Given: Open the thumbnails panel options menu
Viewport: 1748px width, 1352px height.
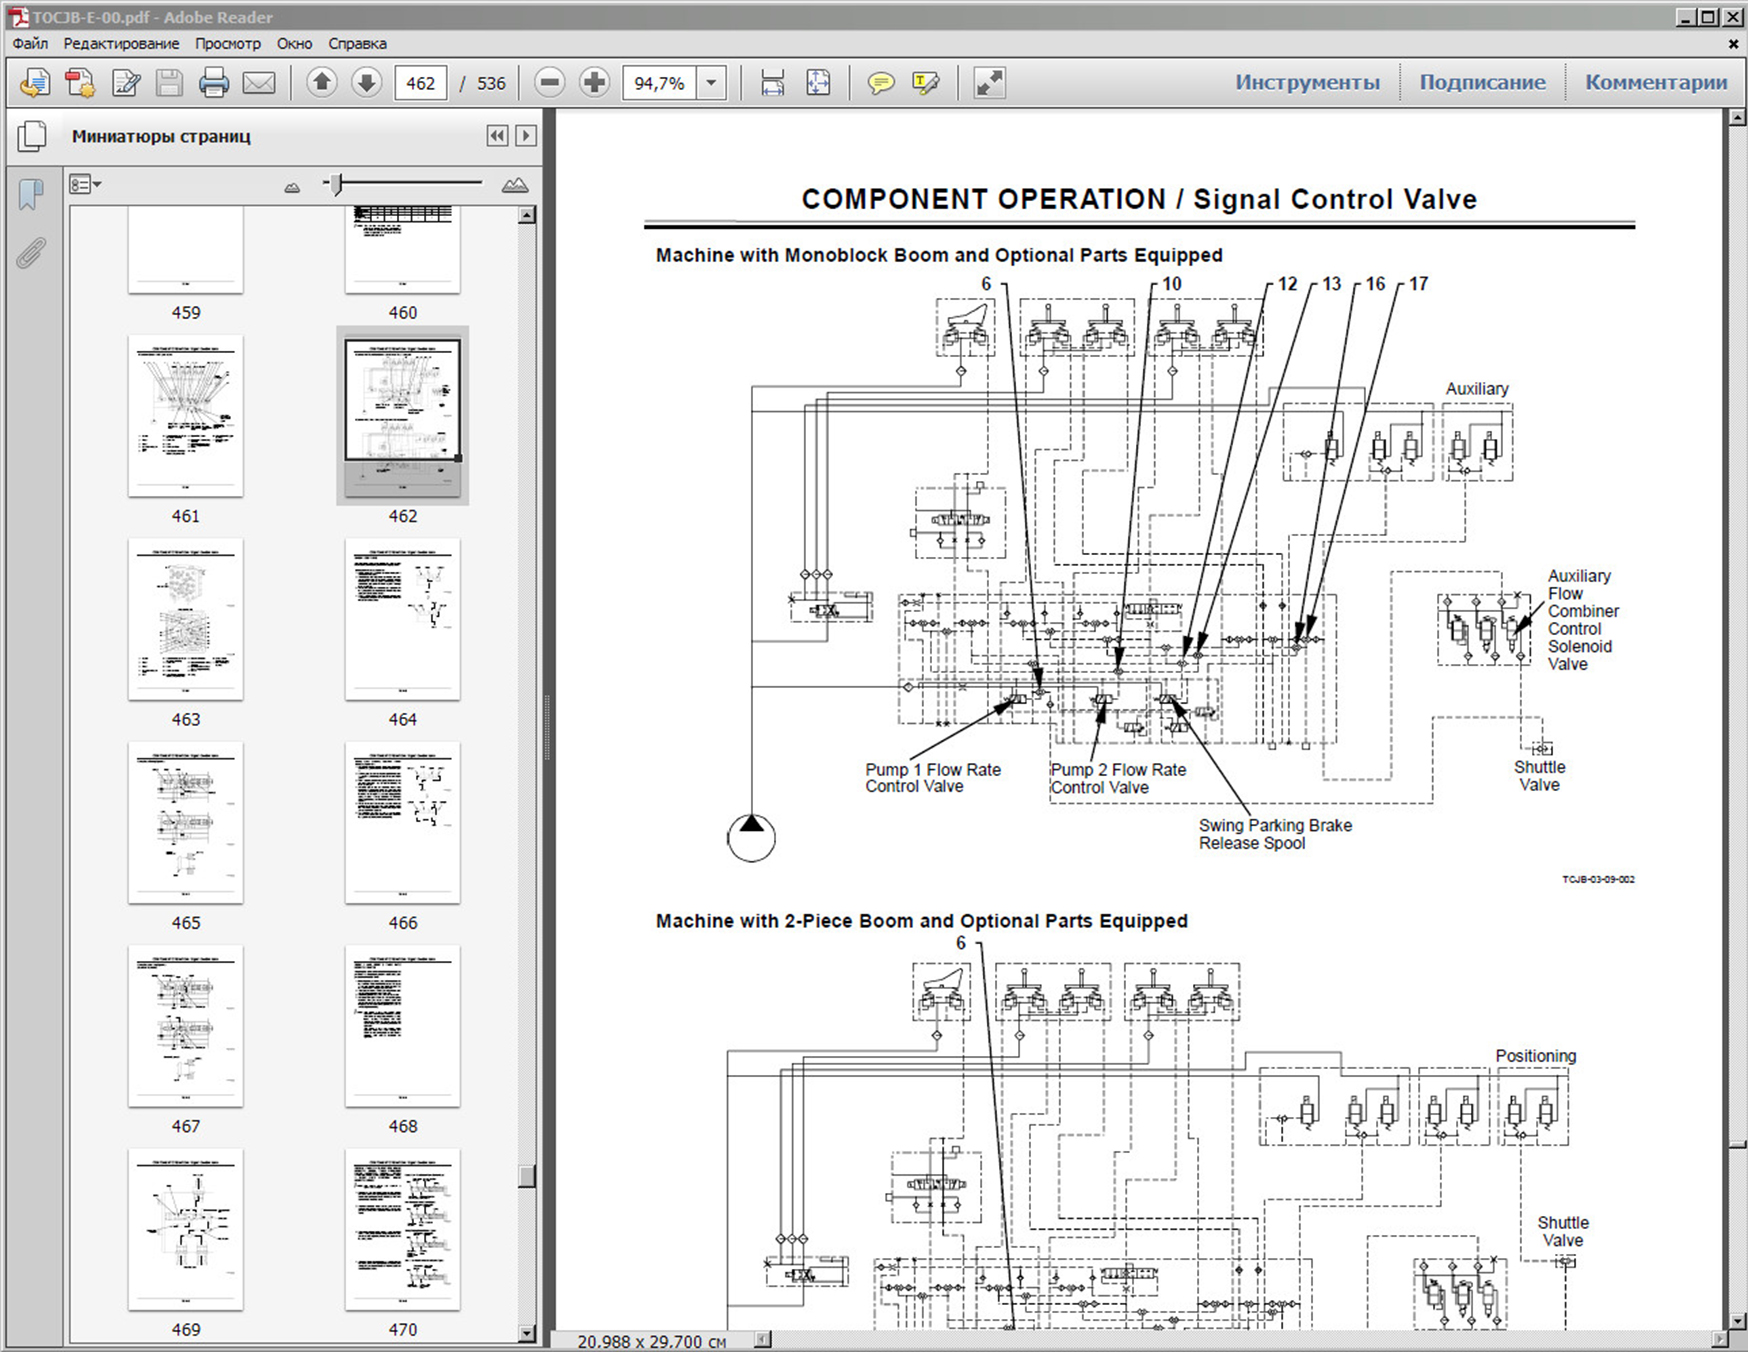Looking at the screenshot, I should pyautogui.click(x=85, y=185).
